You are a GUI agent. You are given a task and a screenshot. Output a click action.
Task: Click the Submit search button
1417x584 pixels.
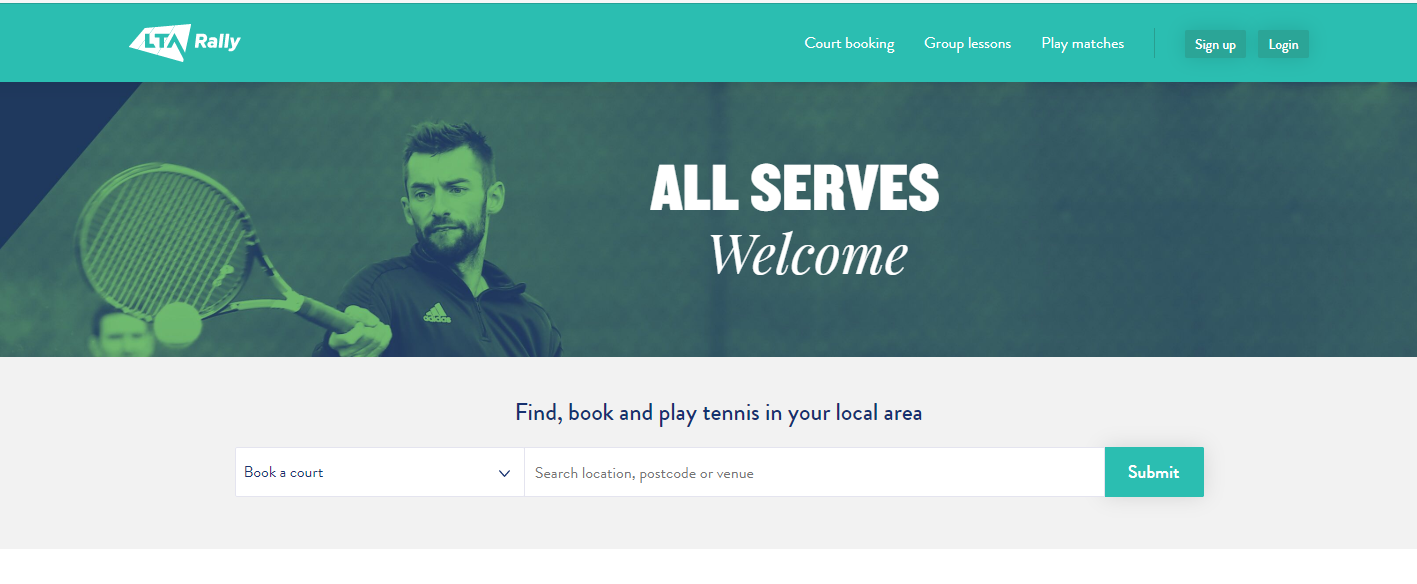pyautogui.click(x=1154, y=472)
